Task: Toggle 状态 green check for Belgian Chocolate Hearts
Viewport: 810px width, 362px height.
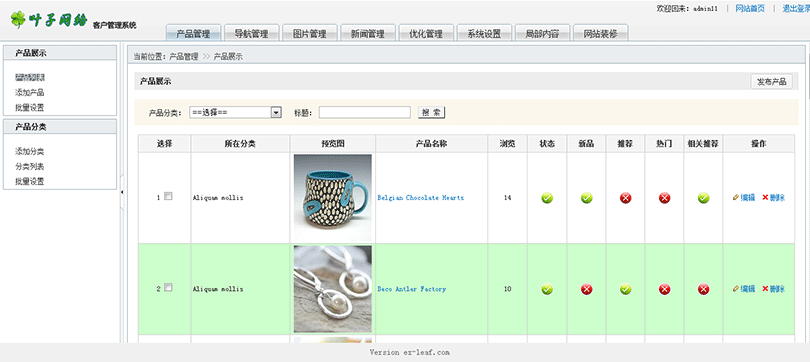Action: [547, 198]
